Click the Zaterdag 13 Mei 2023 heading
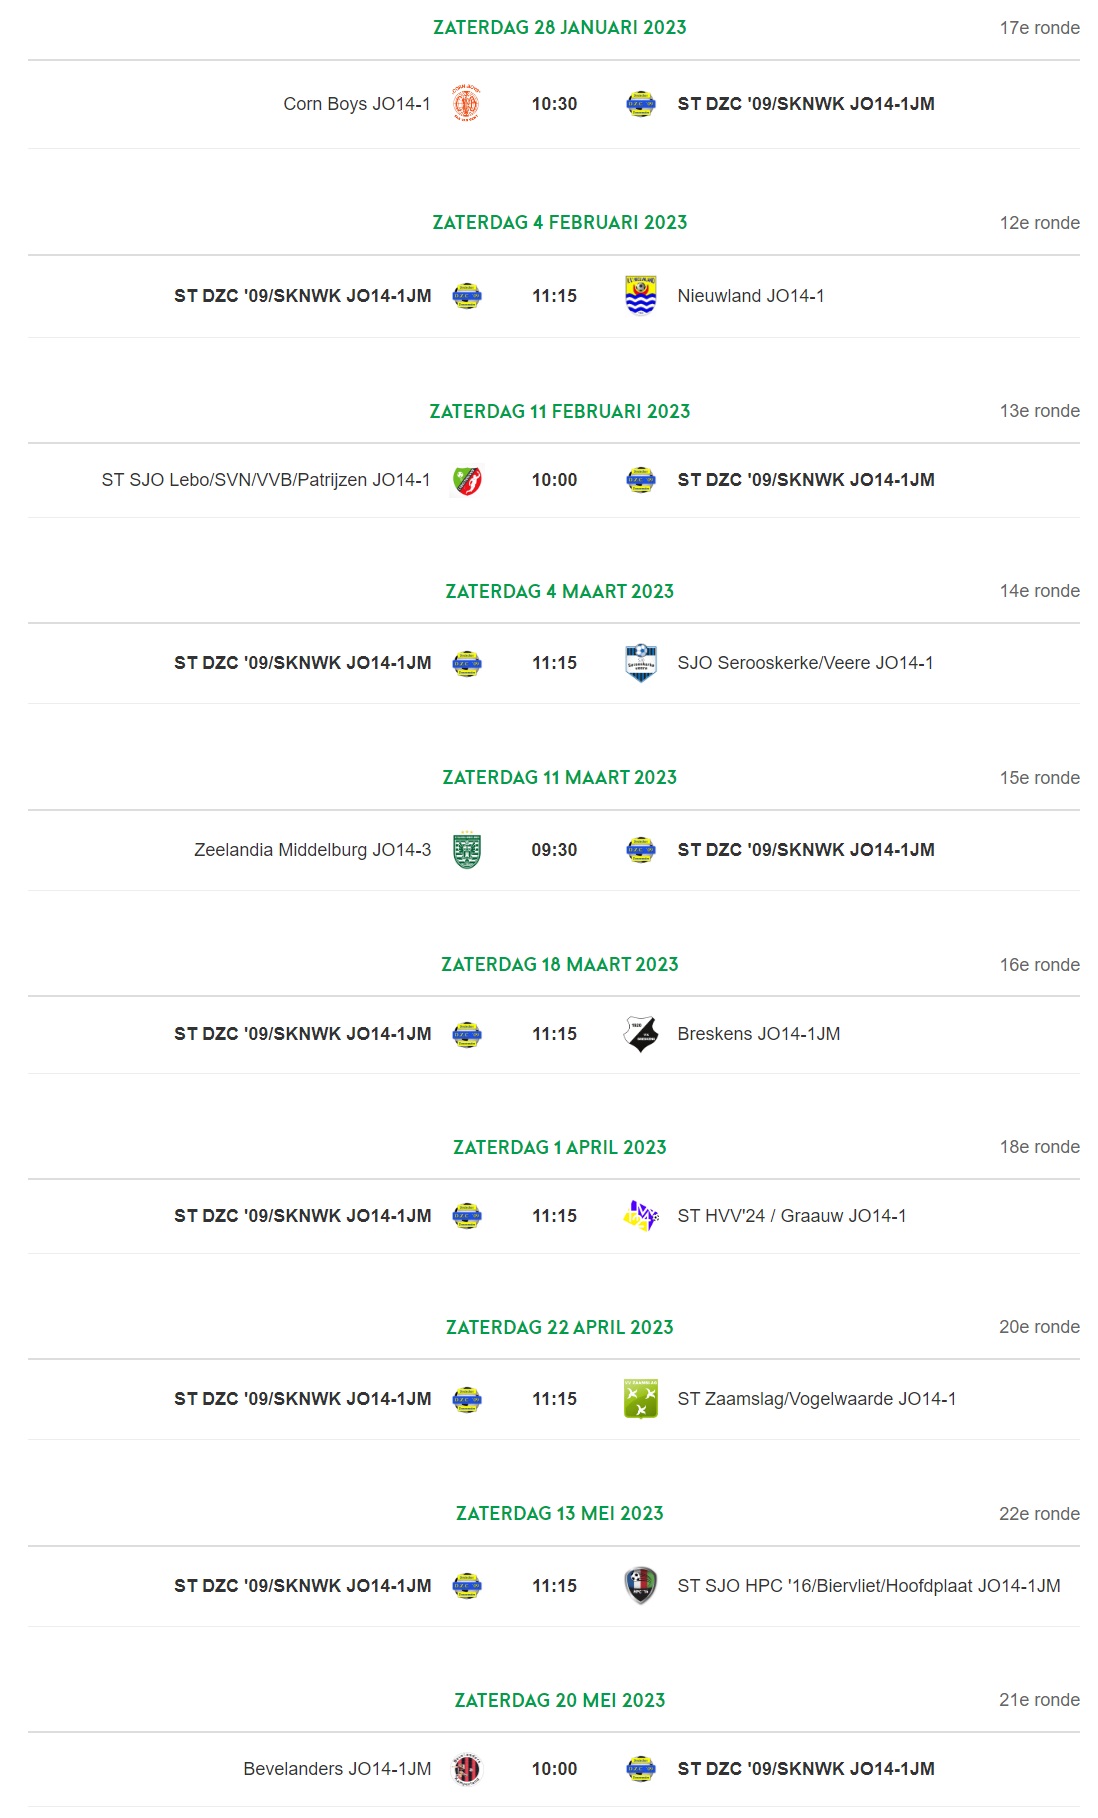1098x1818 pixels. point(559,1514)
